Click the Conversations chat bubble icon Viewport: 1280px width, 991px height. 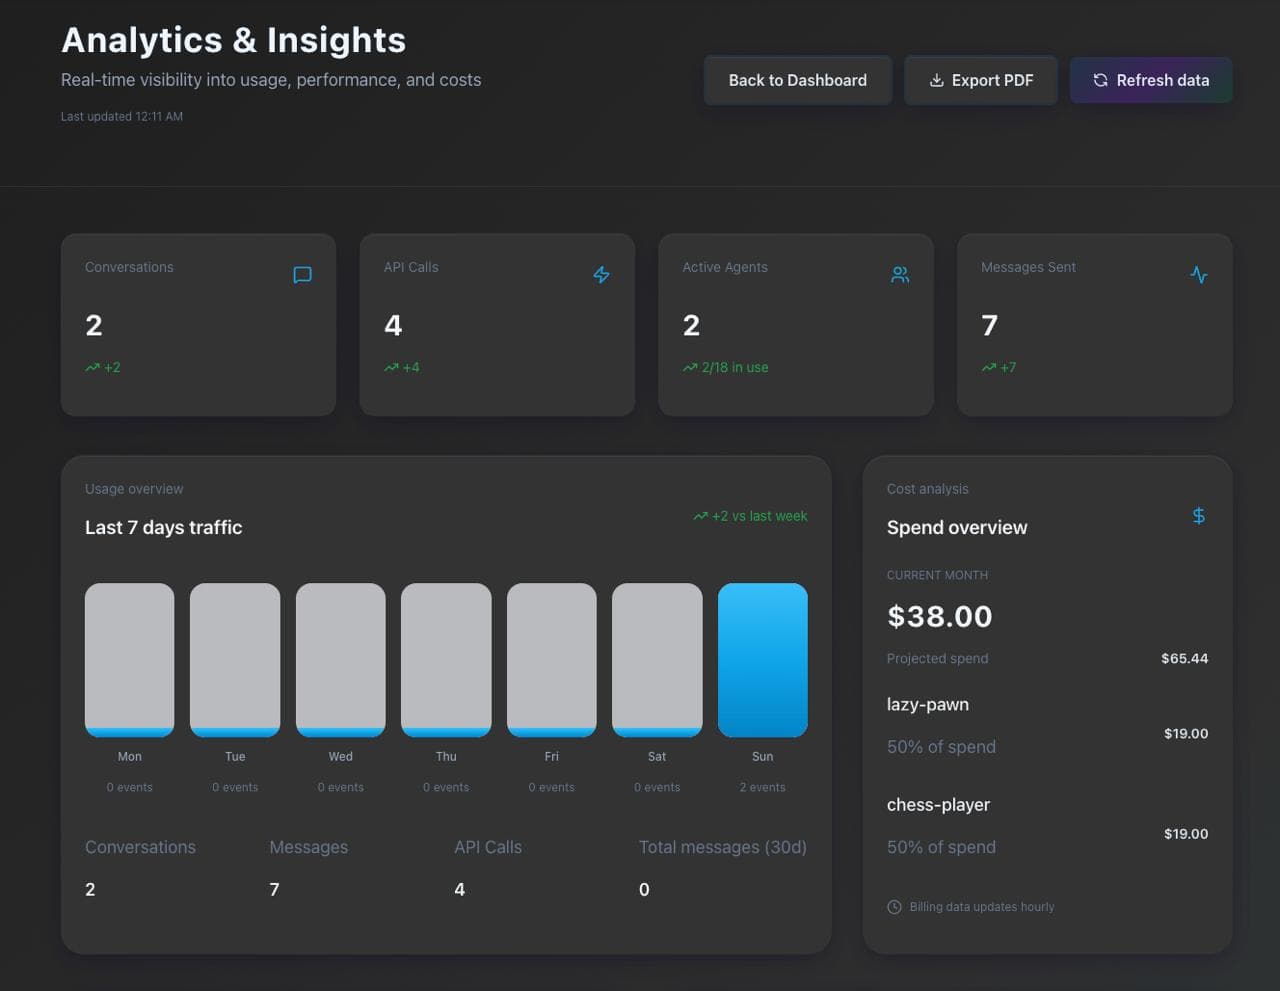302,275
